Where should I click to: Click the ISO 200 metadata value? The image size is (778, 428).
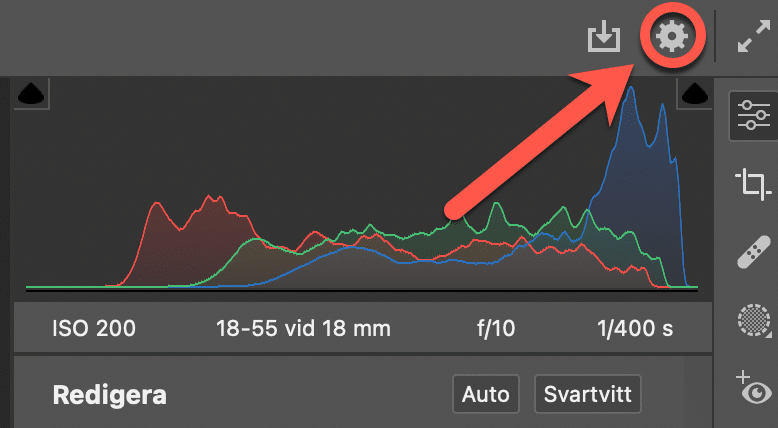pyautogui.click(x=94, y=328)
